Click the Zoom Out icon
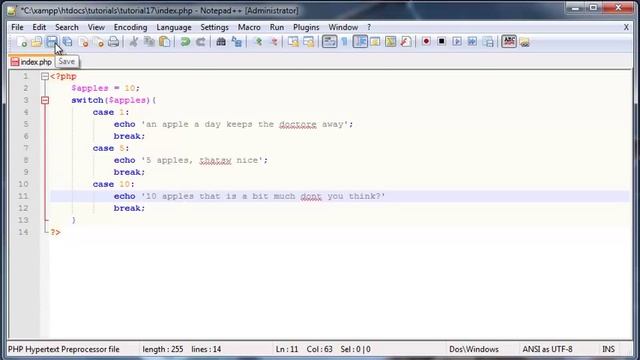 (x=274, y=42)
